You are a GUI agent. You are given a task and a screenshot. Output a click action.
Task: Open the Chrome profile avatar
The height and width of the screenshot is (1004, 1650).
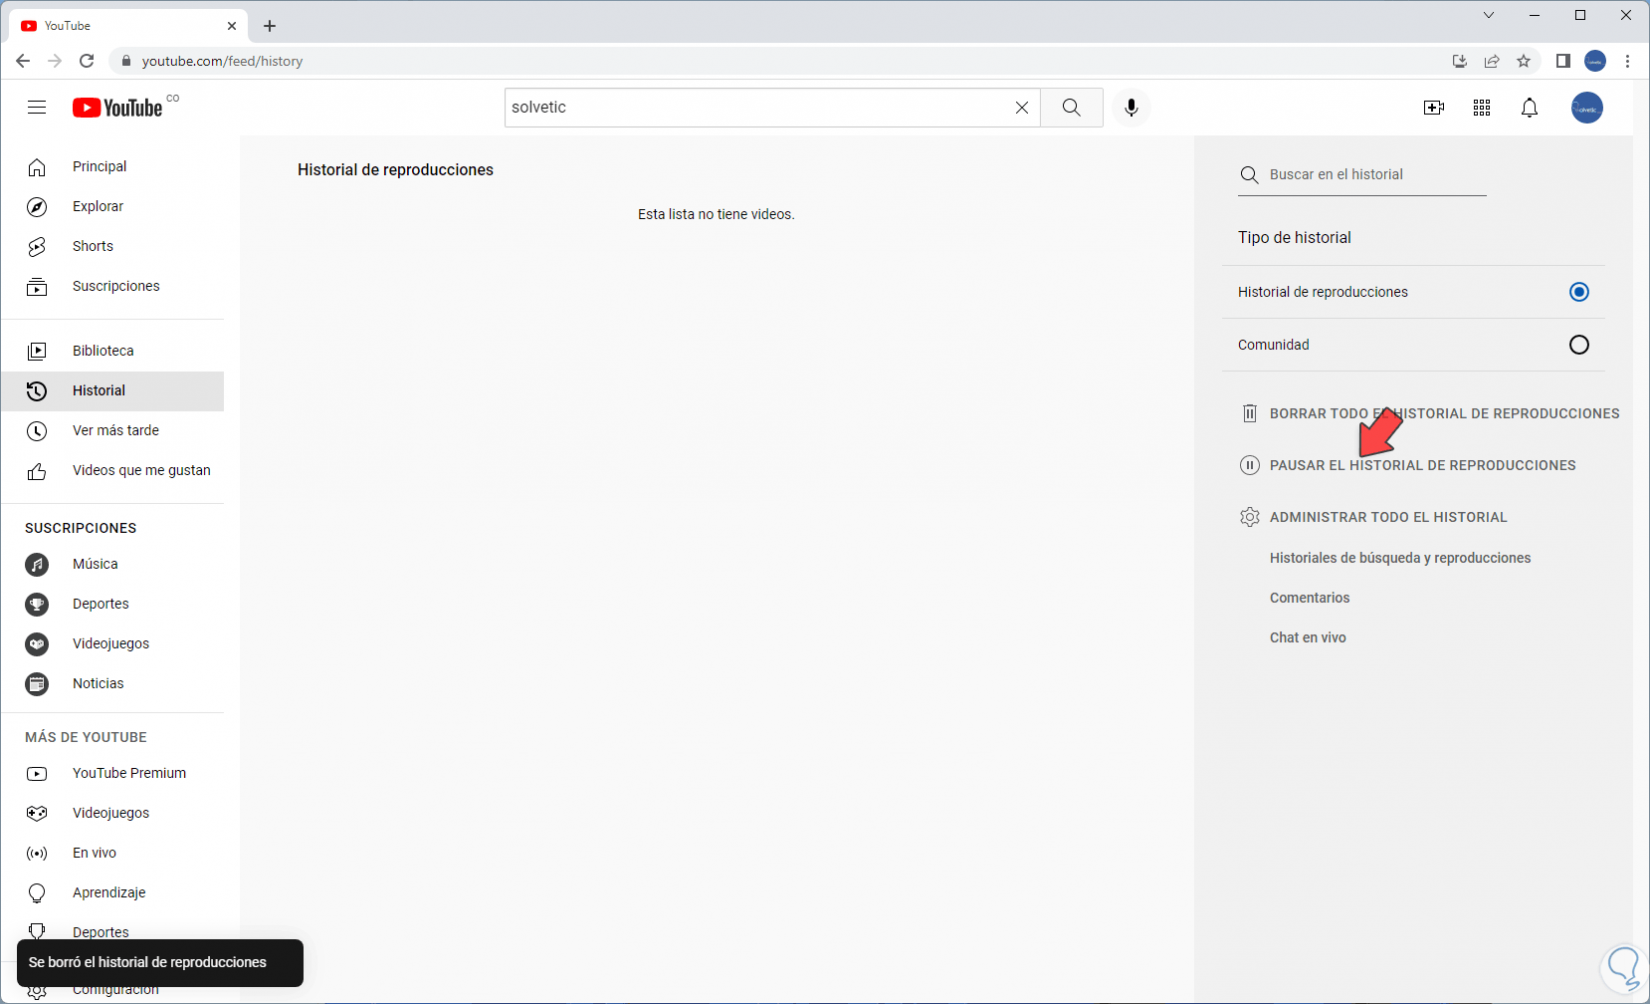pyautogui.click(x=1596, y=61)
